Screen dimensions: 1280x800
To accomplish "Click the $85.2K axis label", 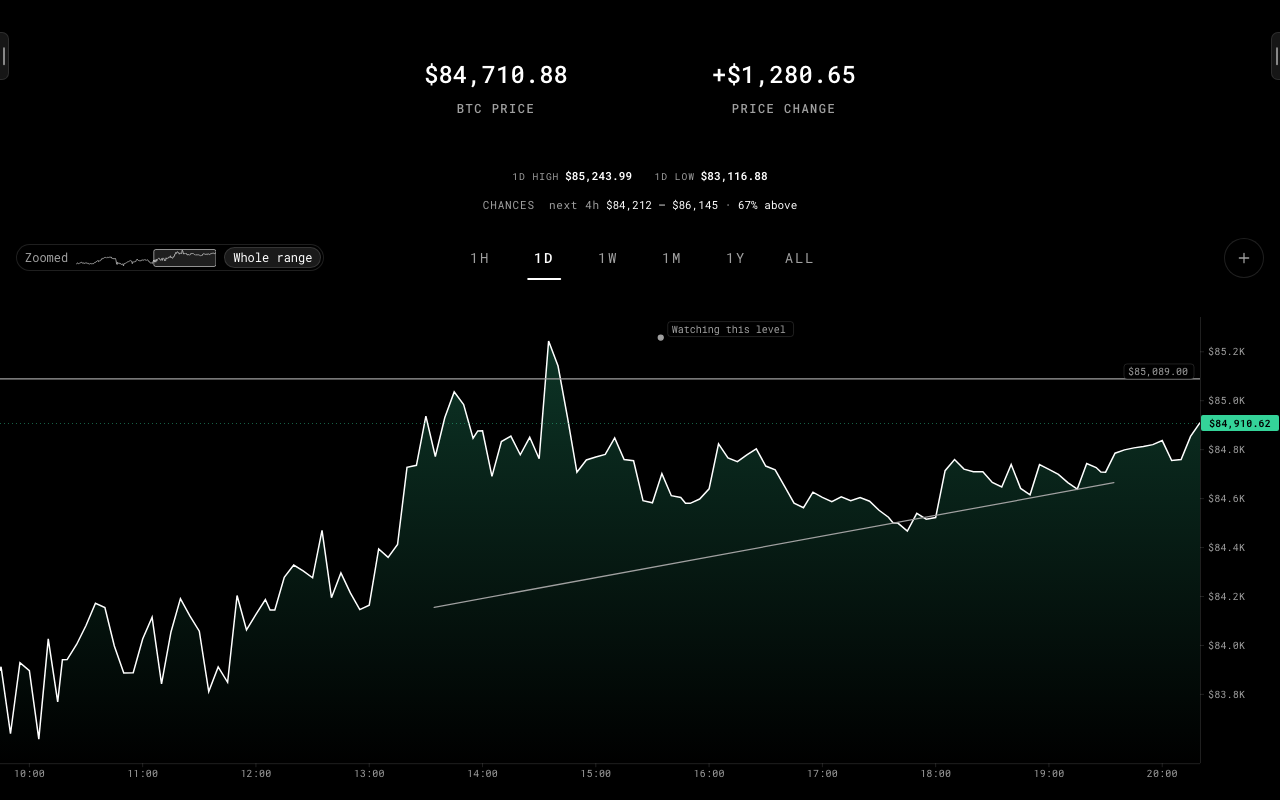I will coord(1227,352).
